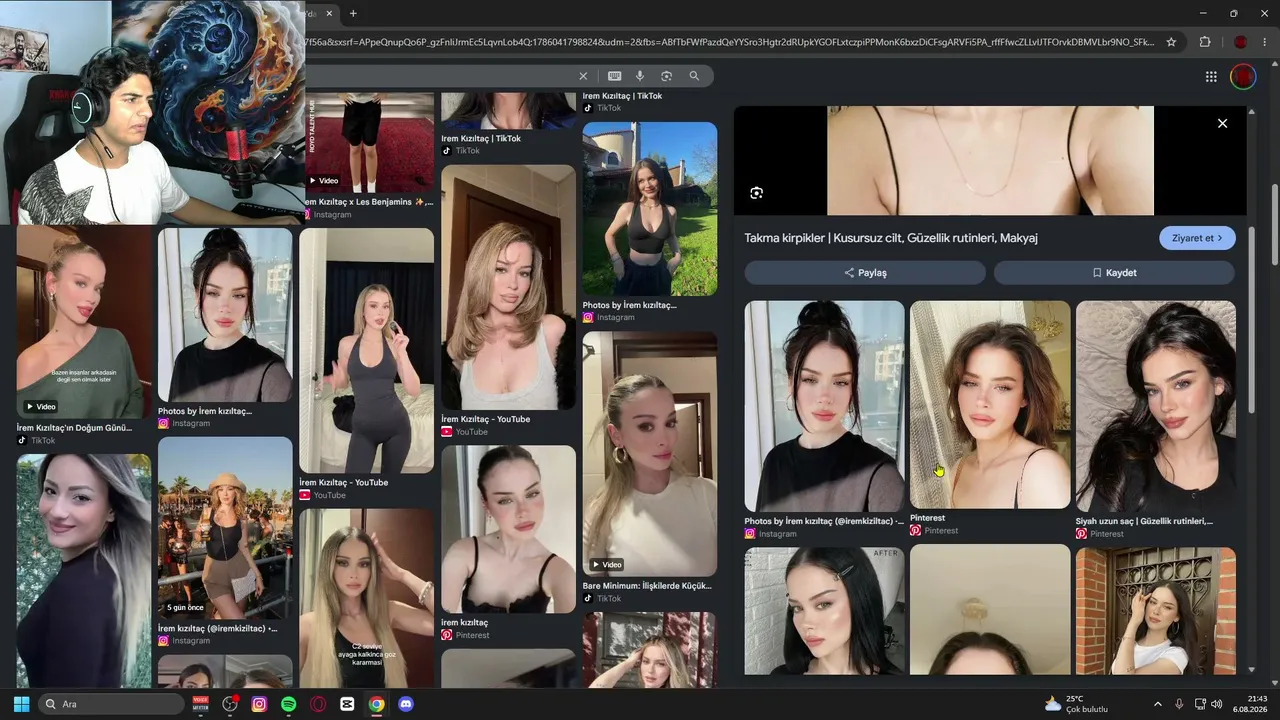Submit search with the magnifier icon
Screen dimensions: 1280x720
tap(694, 76)
